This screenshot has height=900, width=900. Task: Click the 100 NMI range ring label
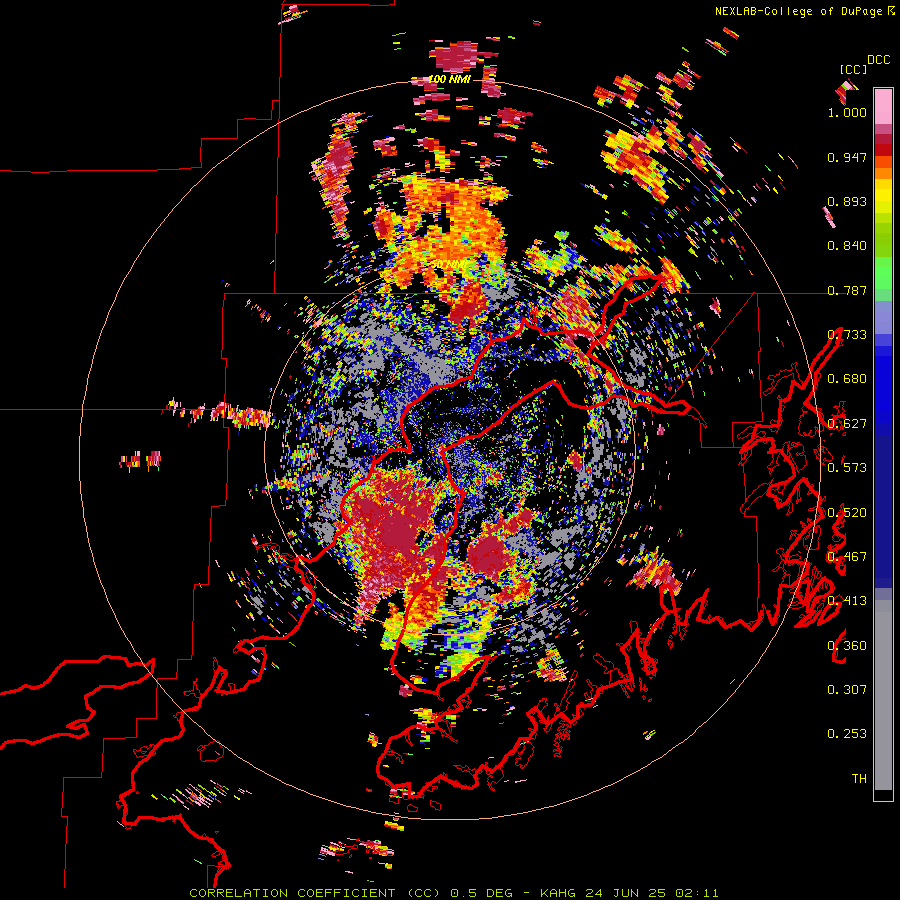click(449, 79)
